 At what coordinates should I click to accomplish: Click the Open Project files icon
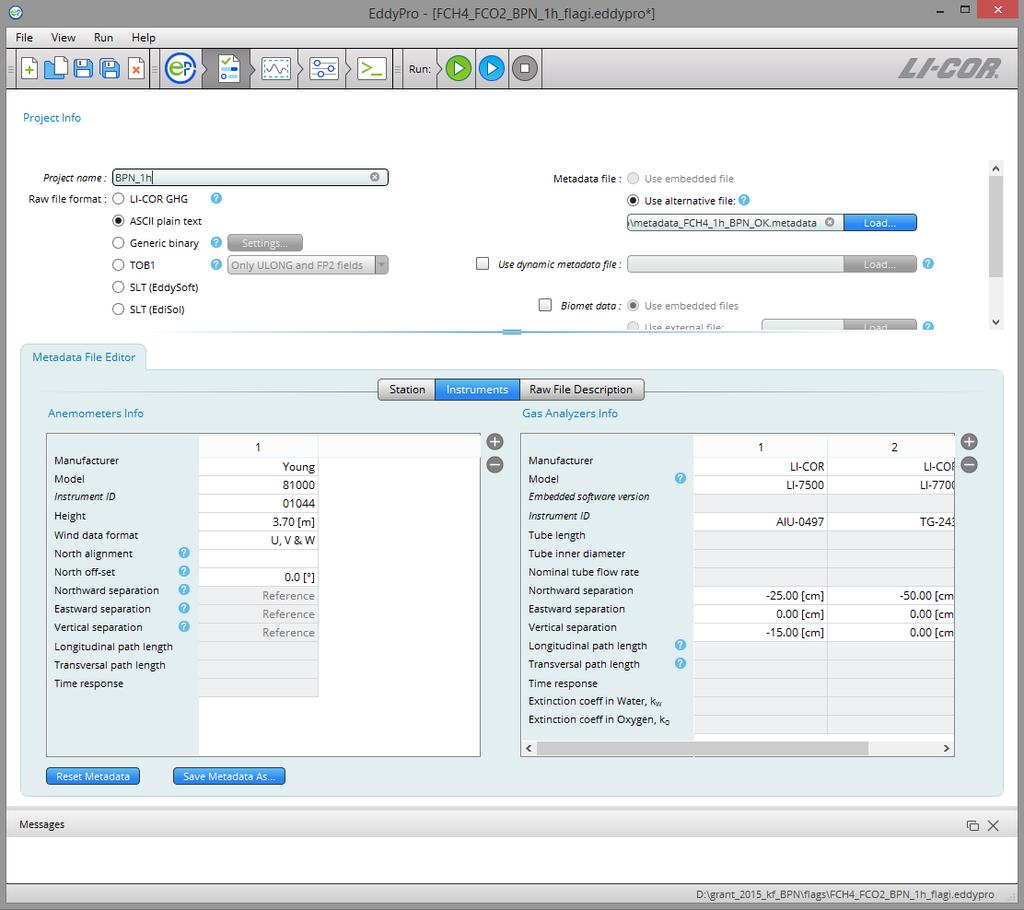pos(56,68)
